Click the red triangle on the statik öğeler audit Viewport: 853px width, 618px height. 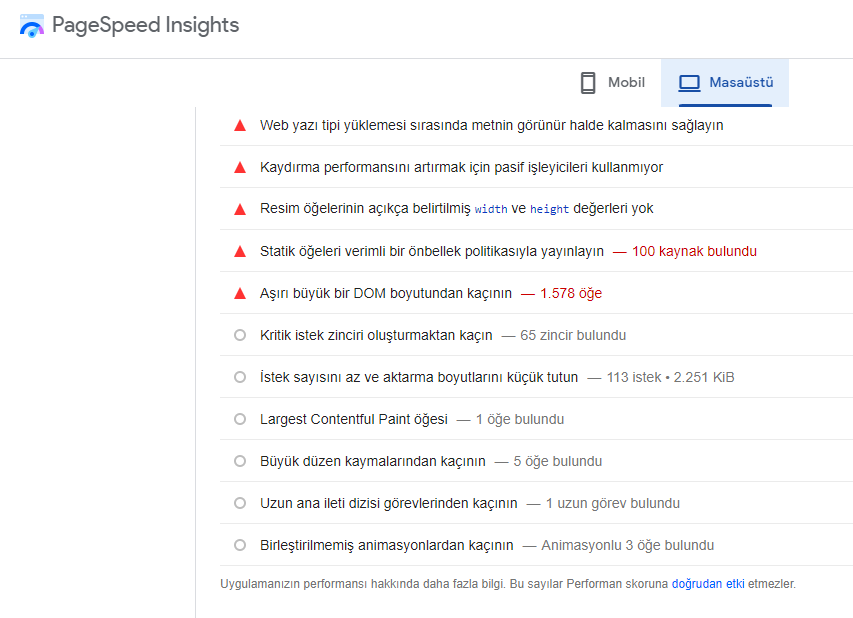click(x=239, y=251)
